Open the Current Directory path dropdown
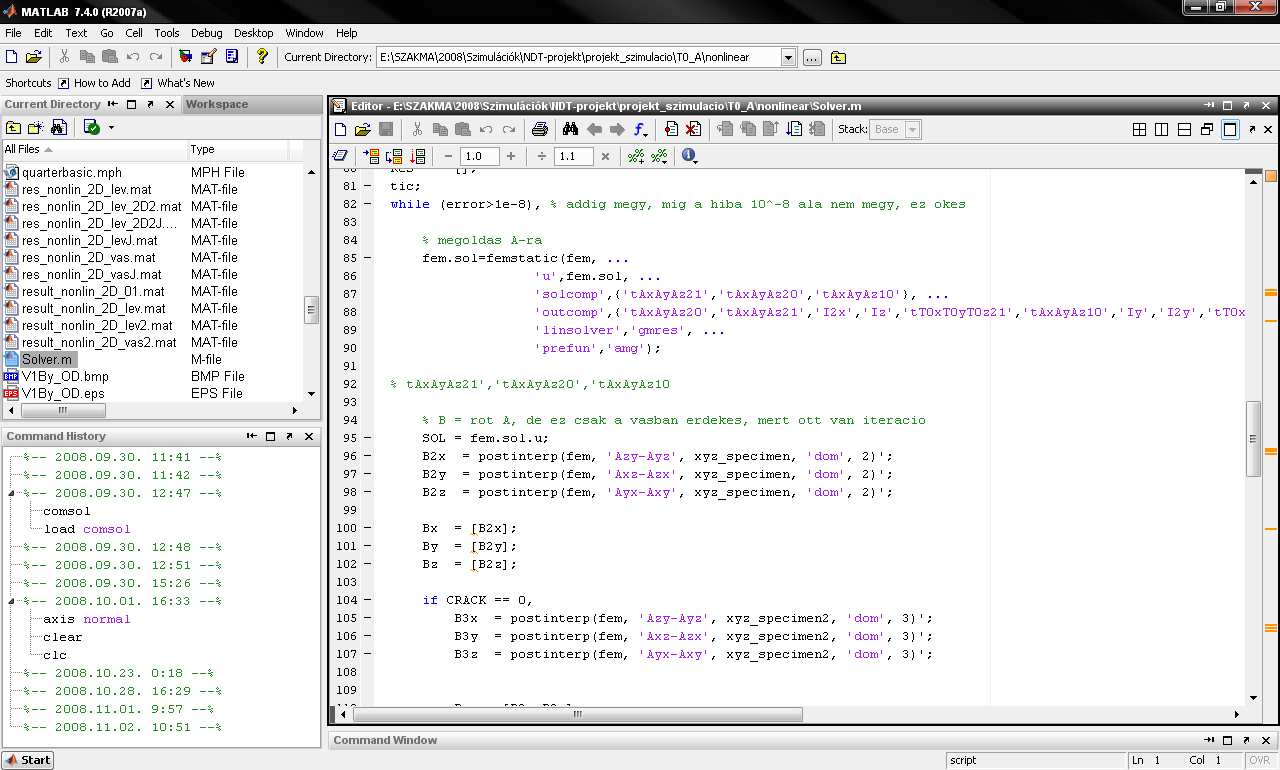 (788, 57)
